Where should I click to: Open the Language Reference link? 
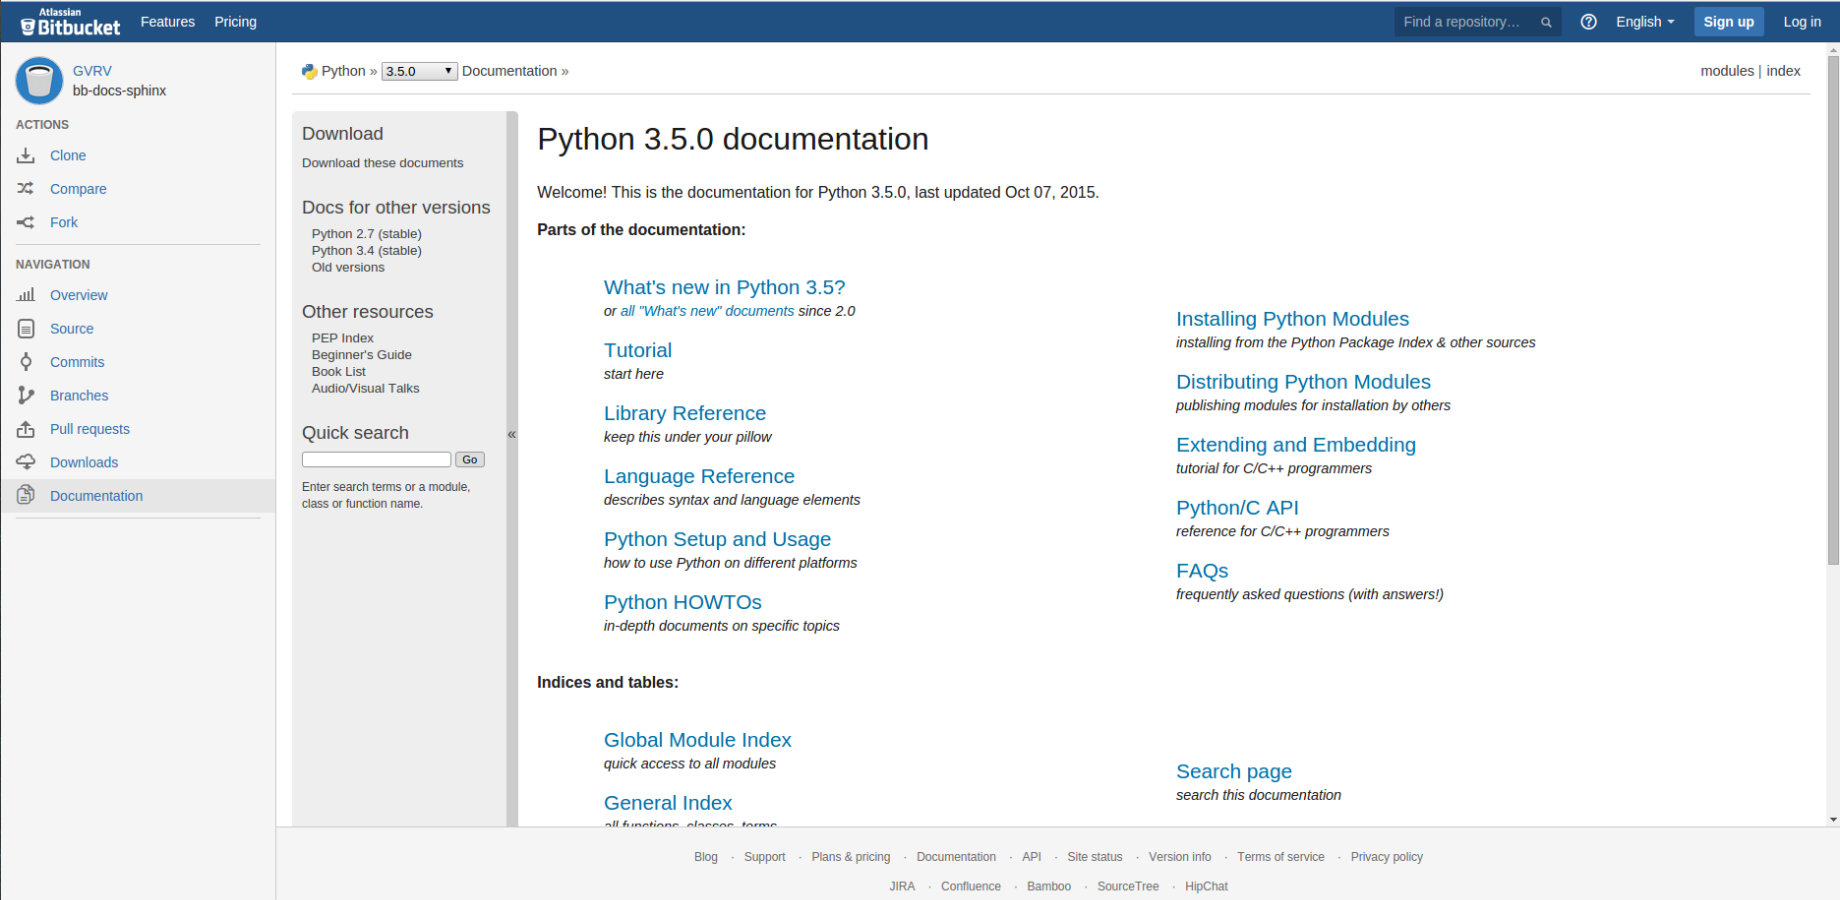click(699, 476)
